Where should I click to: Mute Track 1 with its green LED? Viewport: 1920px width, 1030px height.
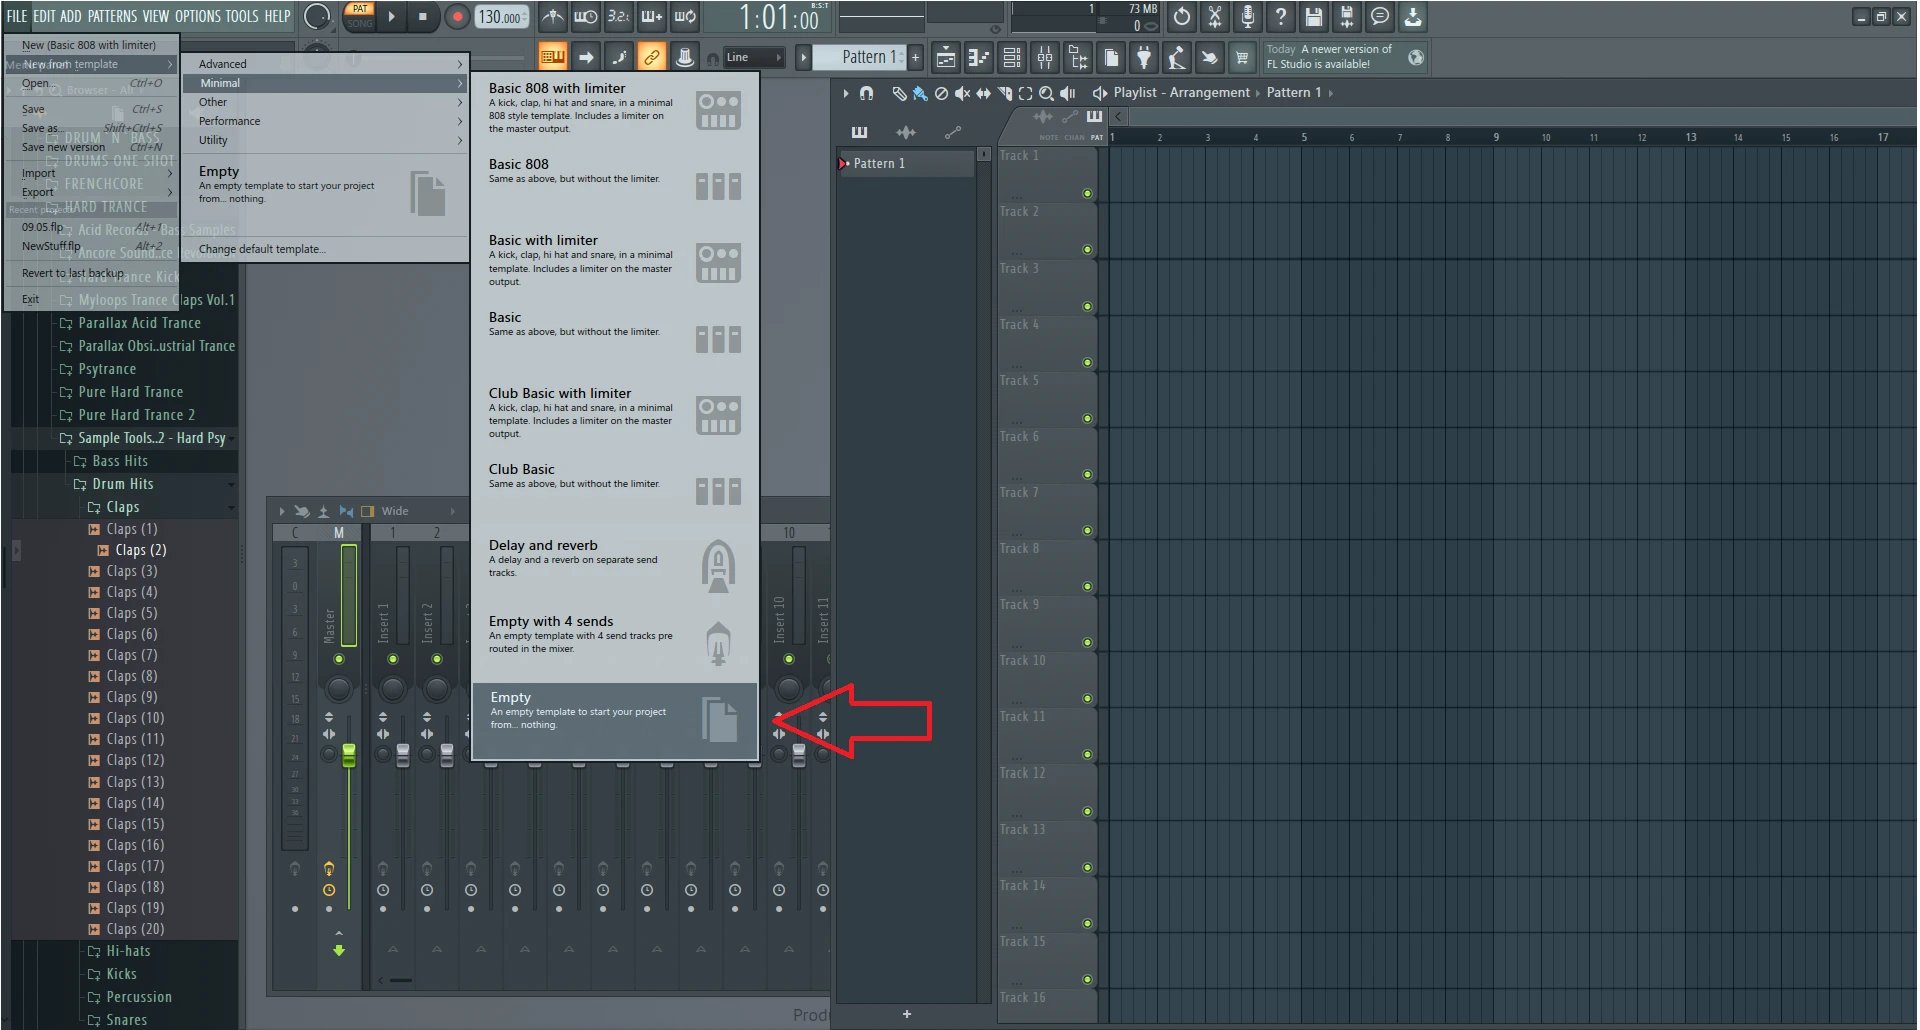point(1087,194)
